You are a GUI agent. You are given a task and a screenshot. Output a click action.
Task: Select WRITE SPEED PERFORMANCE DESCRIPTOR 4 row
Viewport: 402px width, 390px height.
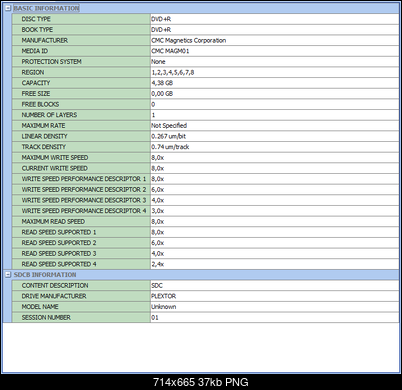click(x=205, y=211)
